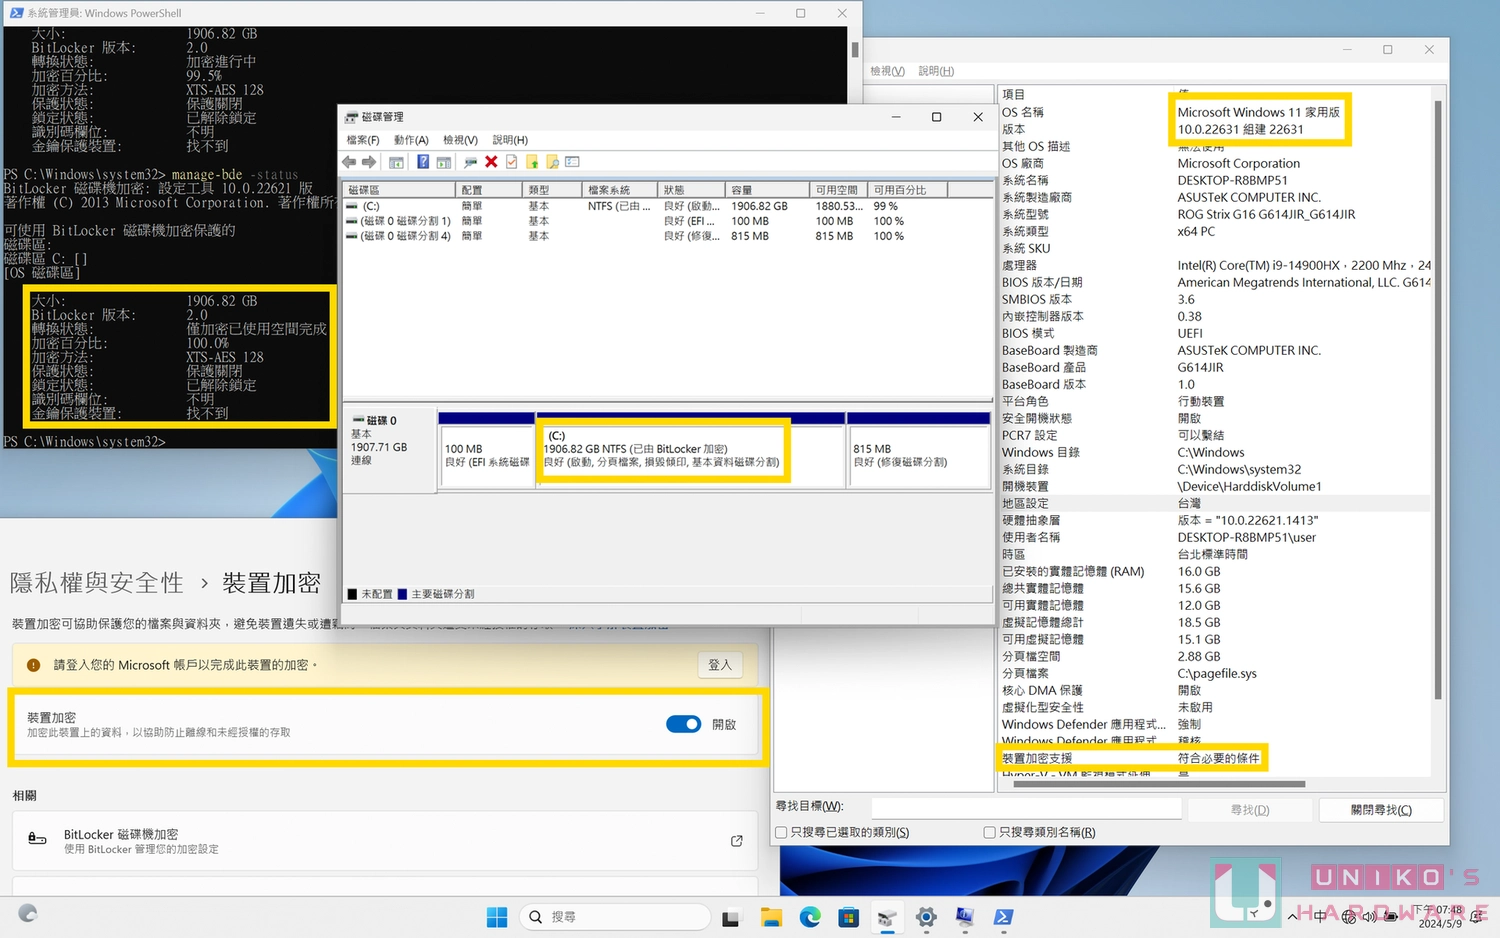Open the Windows Start menu

(497, 917)
